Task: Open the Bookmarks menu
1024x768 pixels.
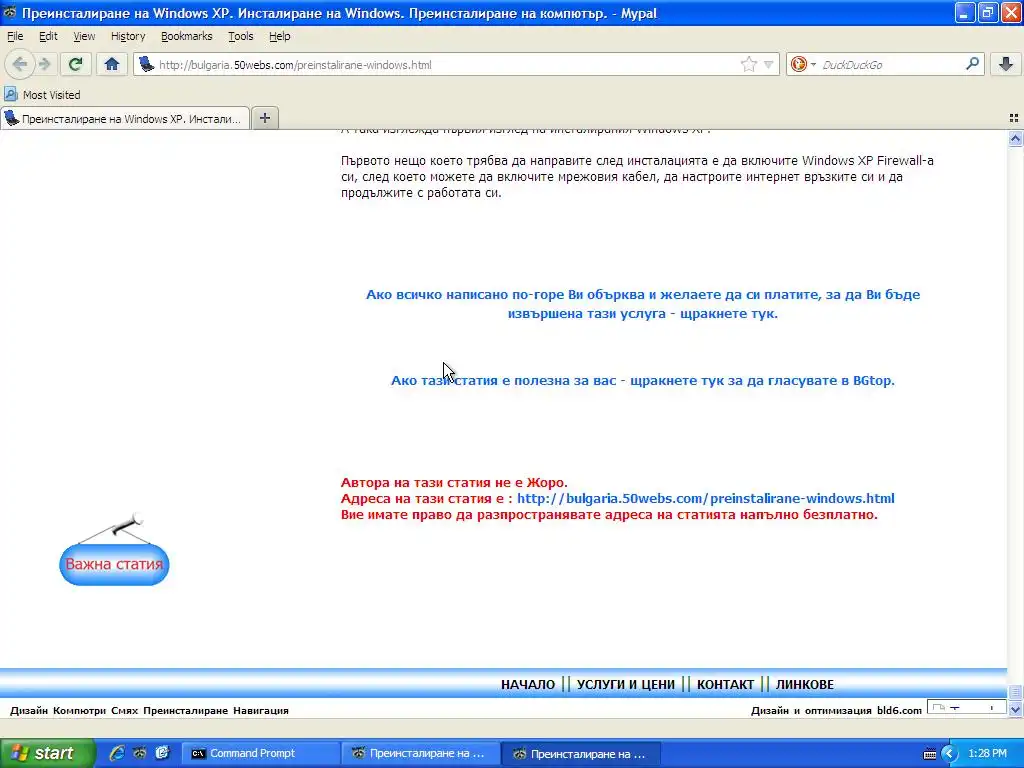Action: [x=186, y=37]
